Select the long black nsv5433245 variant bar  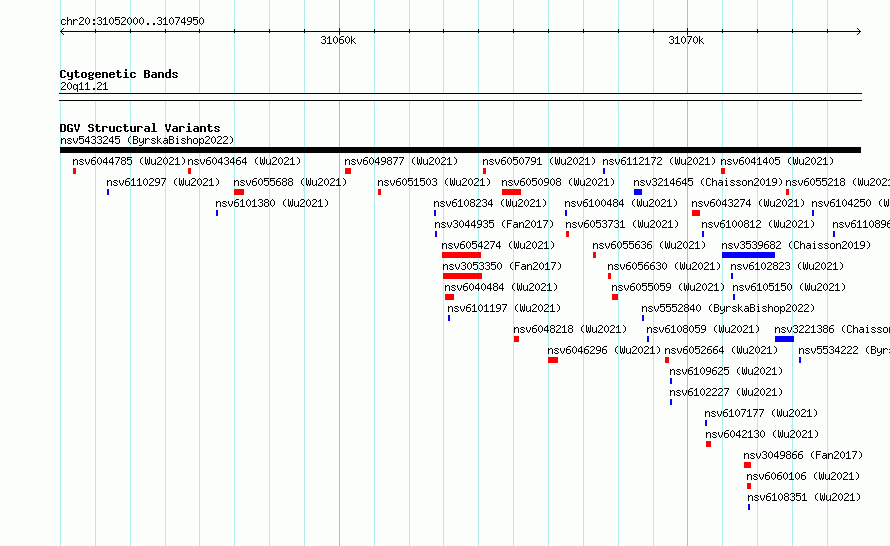click(460, 150)
